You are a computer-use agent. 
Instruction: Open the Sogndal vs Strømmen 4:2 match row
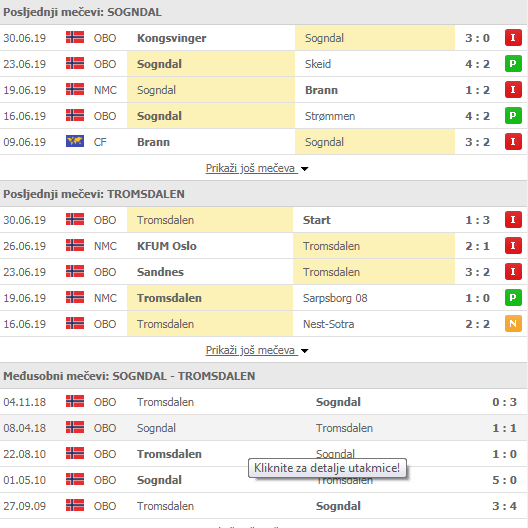264,116
